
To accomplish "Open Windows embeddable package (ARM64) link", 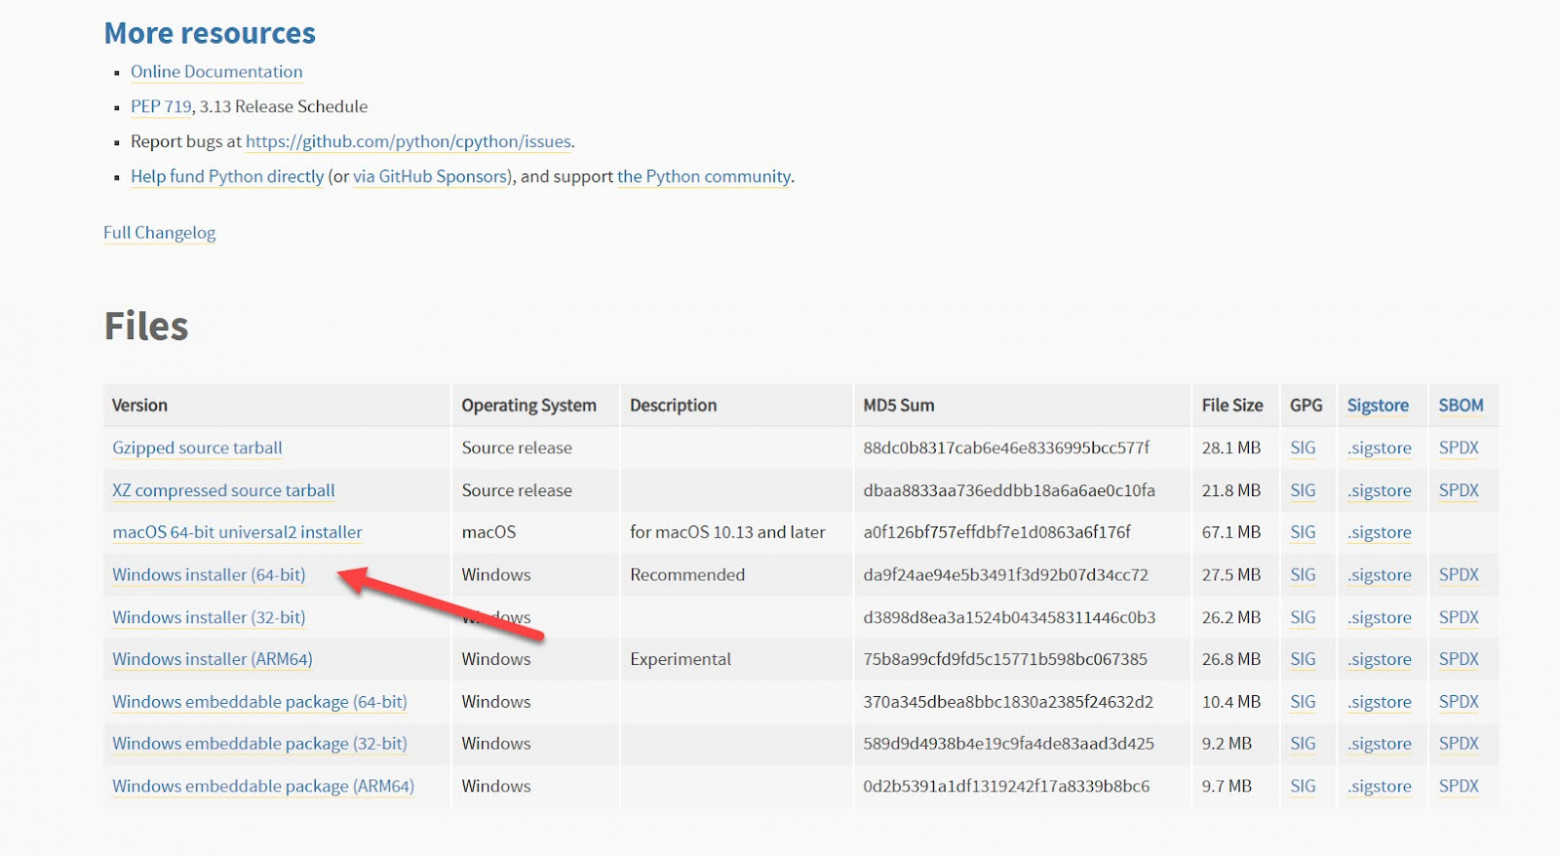I will coord(262,787).
